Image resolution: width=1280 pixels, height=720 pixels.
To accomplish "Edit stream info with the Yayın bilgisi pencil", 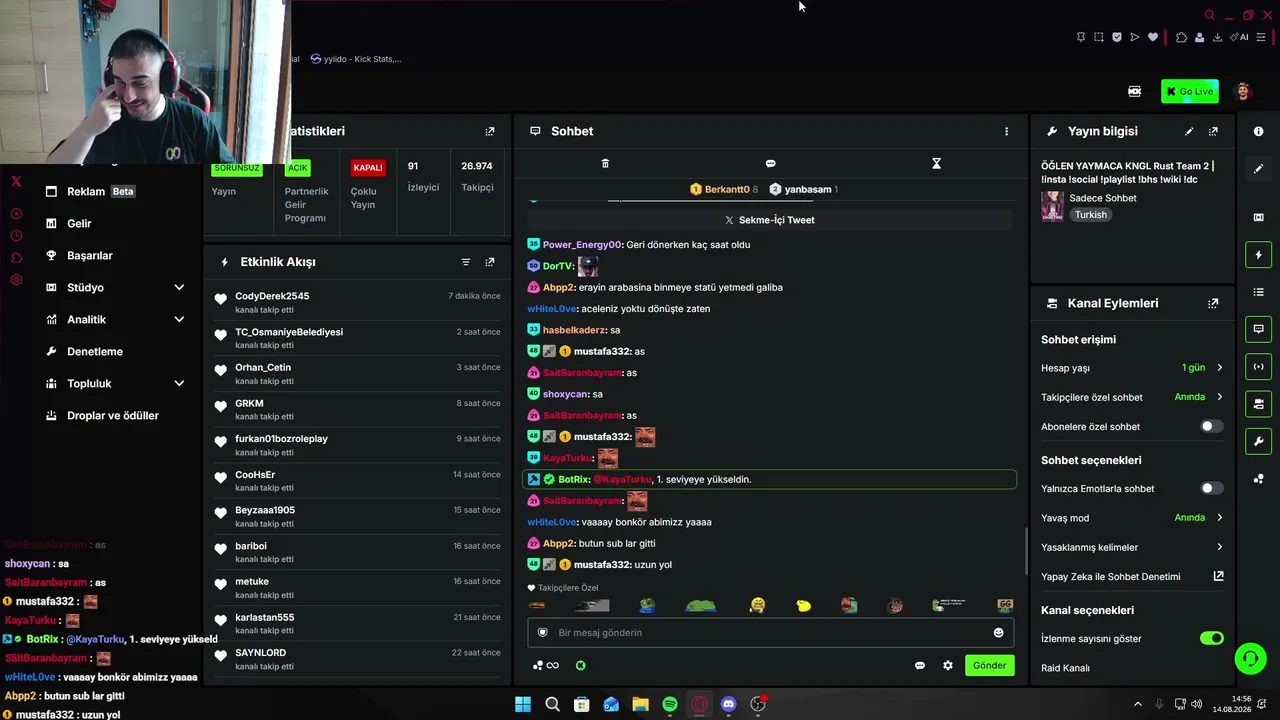I will pyautogui.click(x=1189, y=131).
